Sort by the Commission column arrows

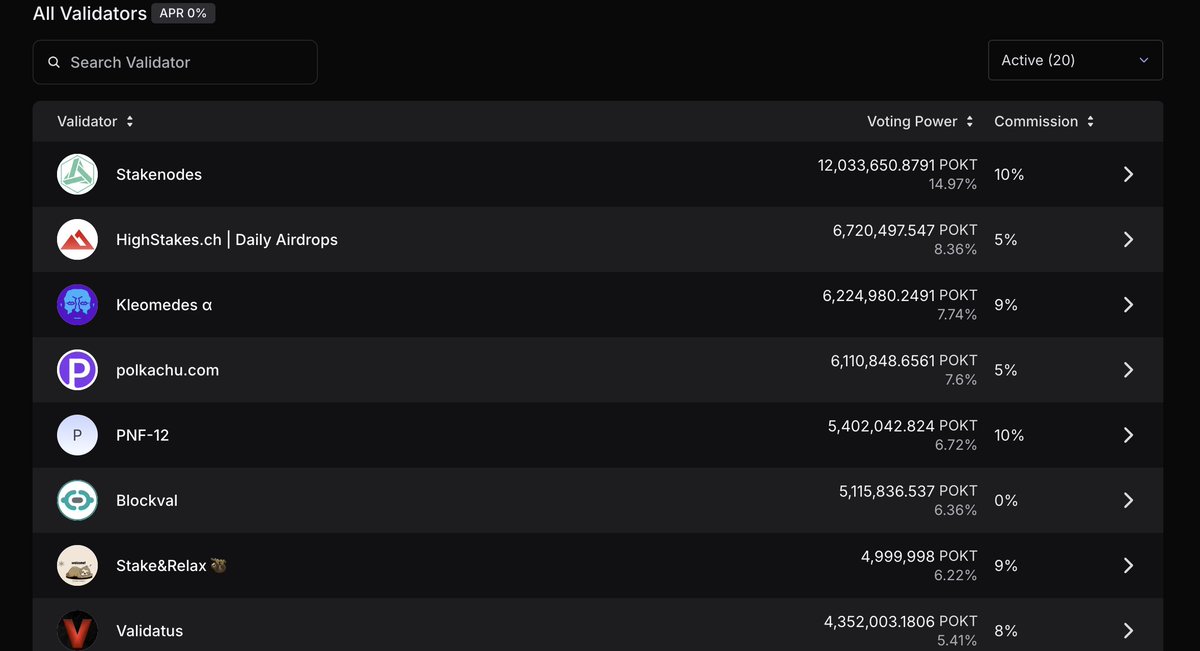(1090, 121)
